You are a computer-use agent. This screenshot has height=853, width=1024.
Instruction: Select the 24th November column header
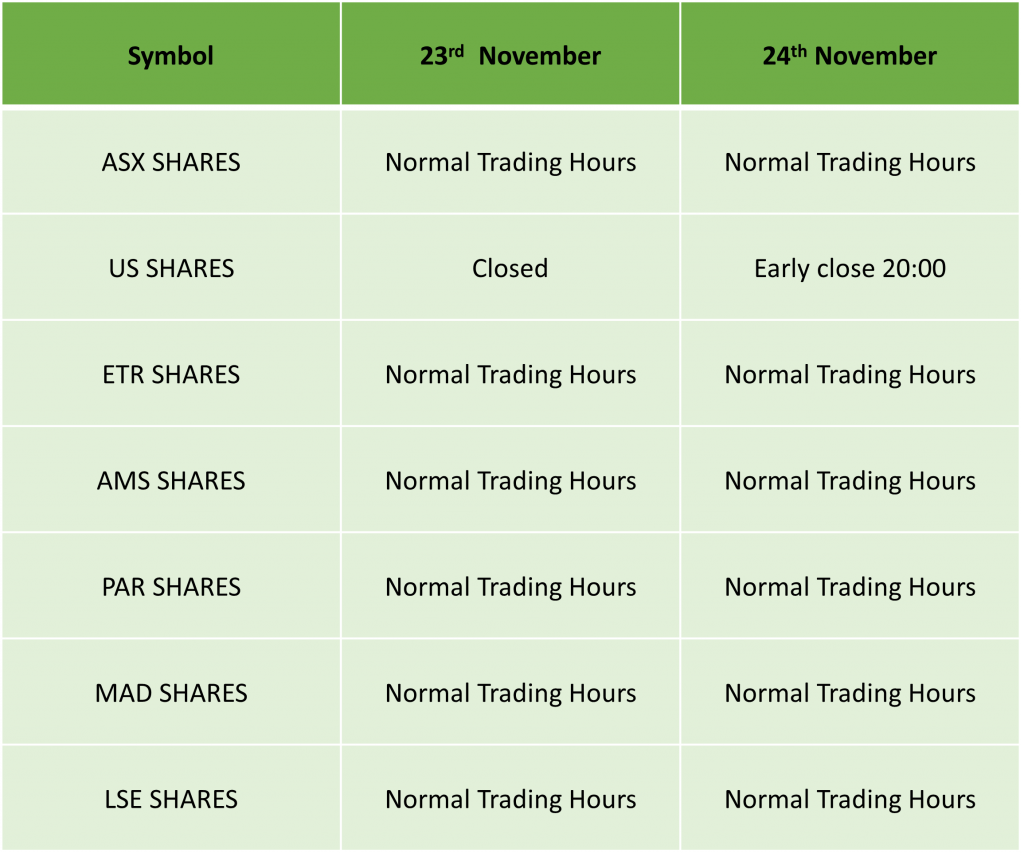click(850, 54)
